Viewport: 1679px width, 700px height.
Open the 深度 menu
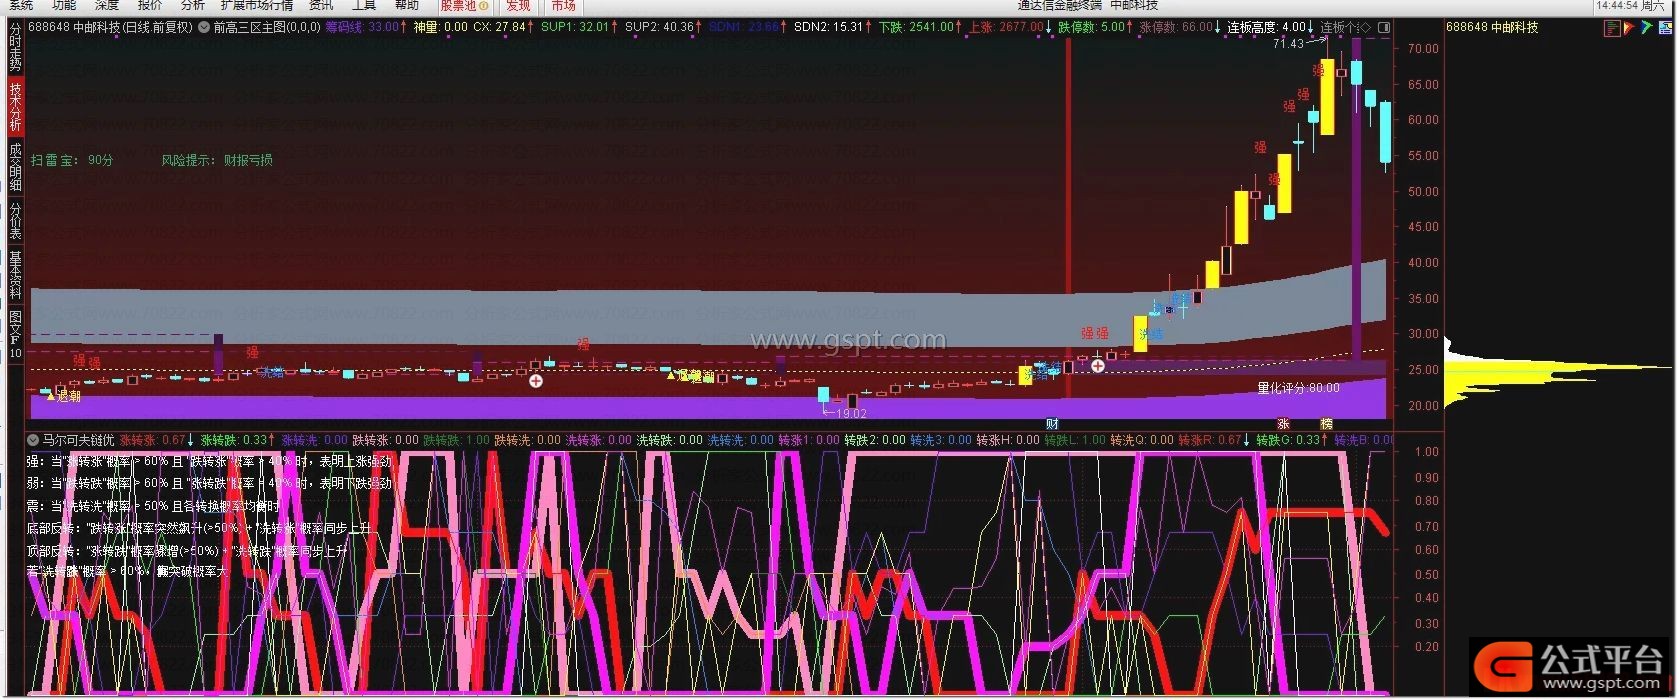click(107, 5)
